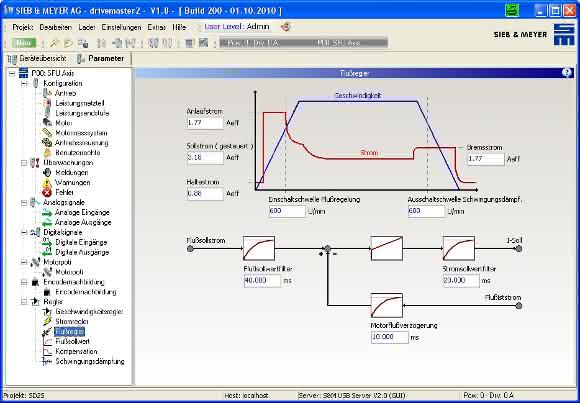Image resolution: width=580 pixels, height=403 pixels.
Task: Switch to the Parameter tab
Action: (100, 58)
